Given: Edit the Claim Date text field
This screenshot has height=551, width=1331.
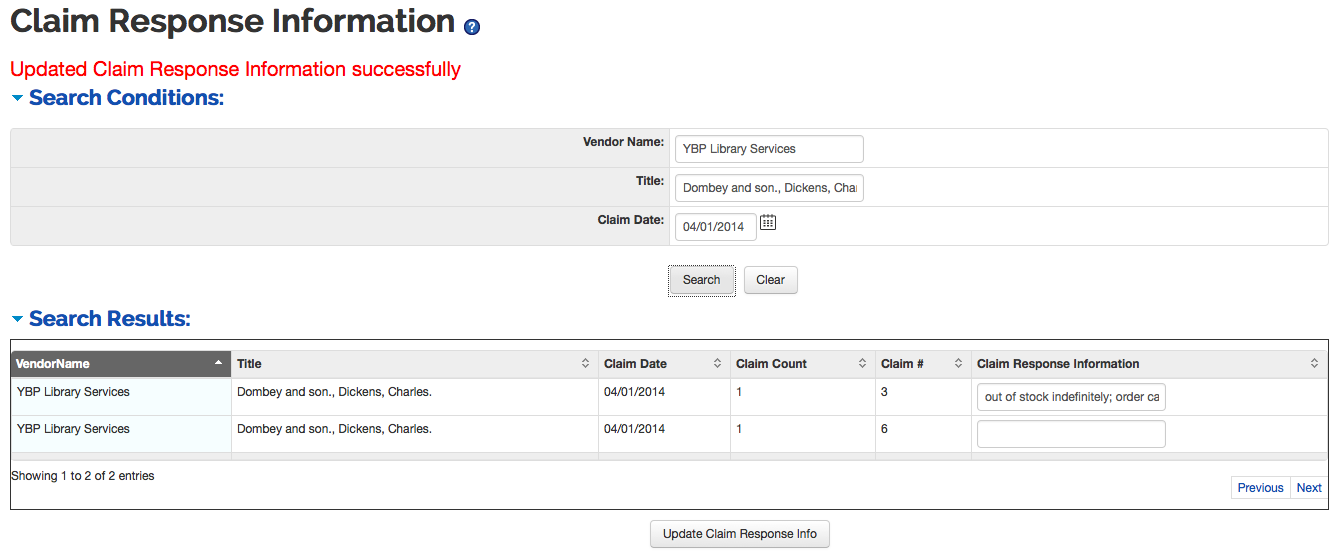Looking at the screenshot, I should pos(715,227).
